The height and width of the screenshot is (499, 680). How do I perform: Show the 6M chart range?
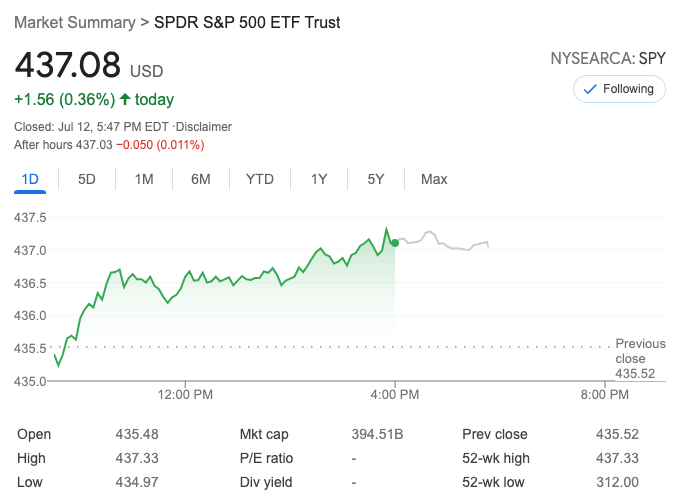click(x=201, y=179)
